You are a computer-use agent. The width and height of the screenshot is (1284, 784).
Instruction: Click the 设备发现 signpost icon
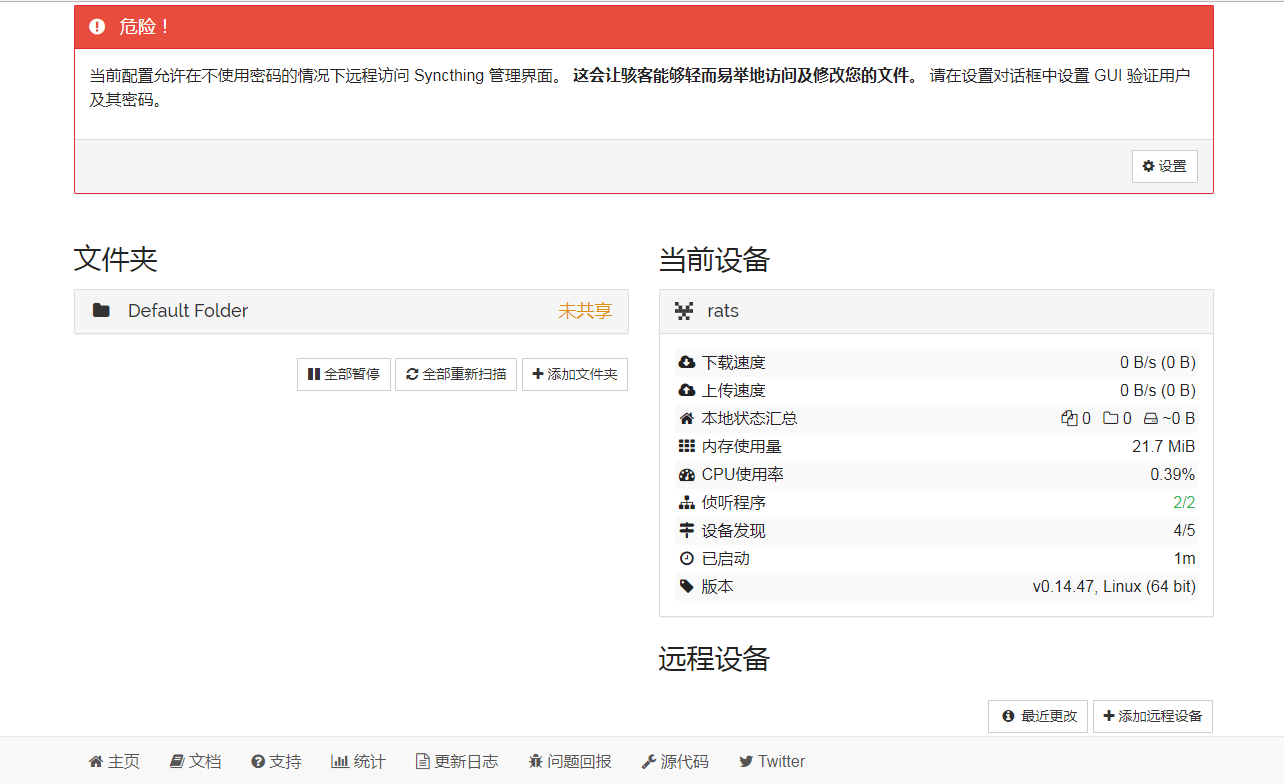click(x=686, y=530)
